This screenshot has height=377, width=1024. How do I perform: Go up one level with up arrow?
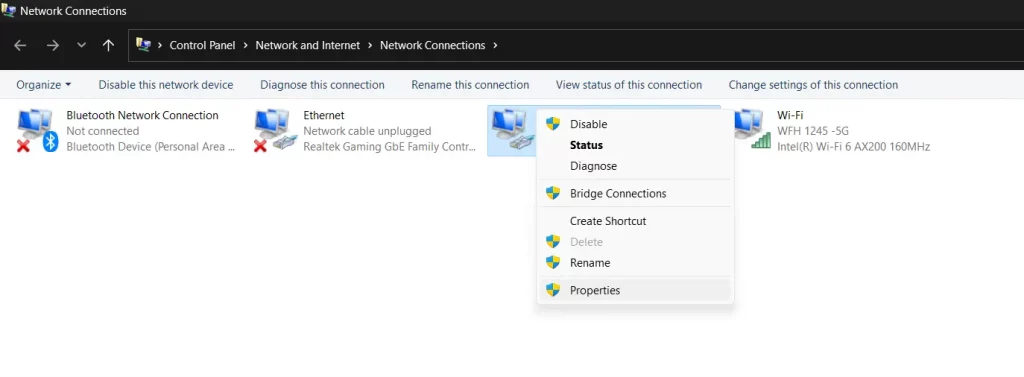coord(108,45)
